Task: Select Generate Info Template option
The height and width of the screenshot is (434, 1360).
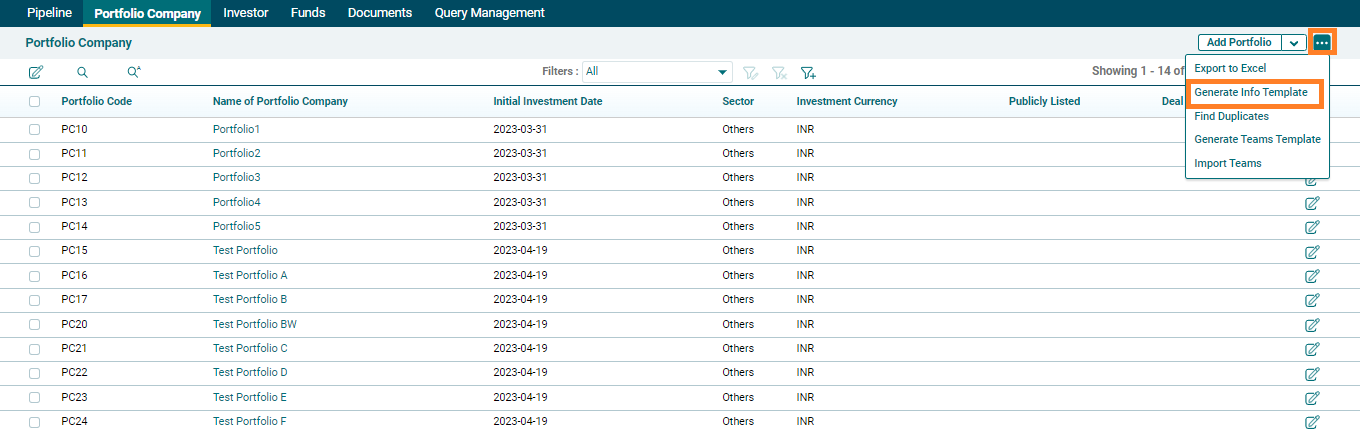Action: (x=1250, y=92)
